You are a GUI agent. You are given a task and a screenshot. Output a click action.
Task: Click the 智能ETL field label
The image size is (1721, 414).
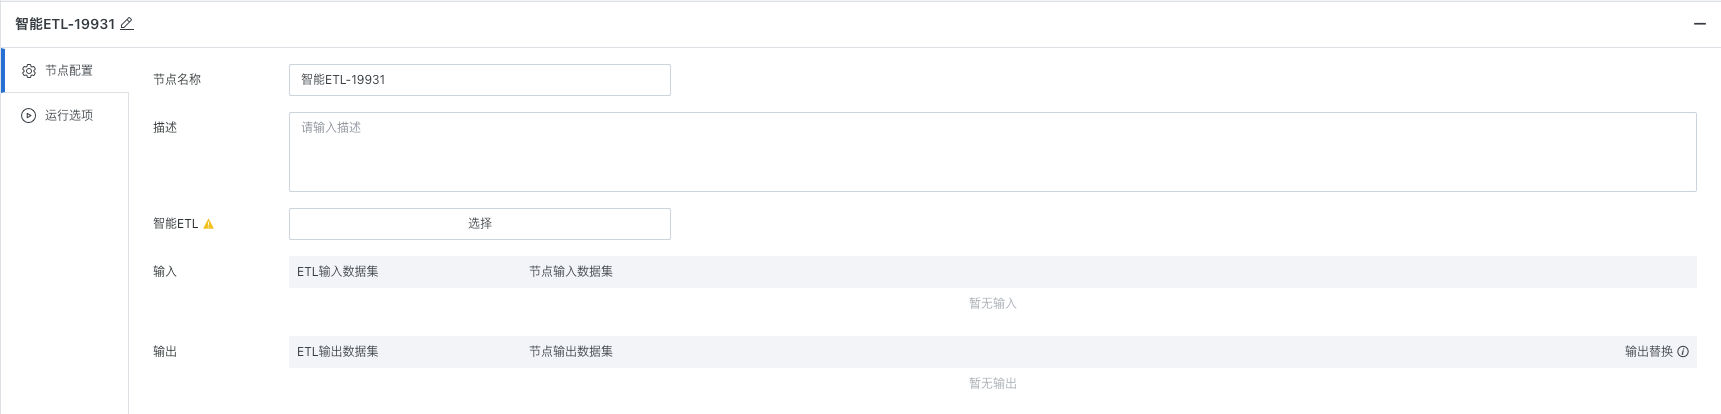click(176, 224)
